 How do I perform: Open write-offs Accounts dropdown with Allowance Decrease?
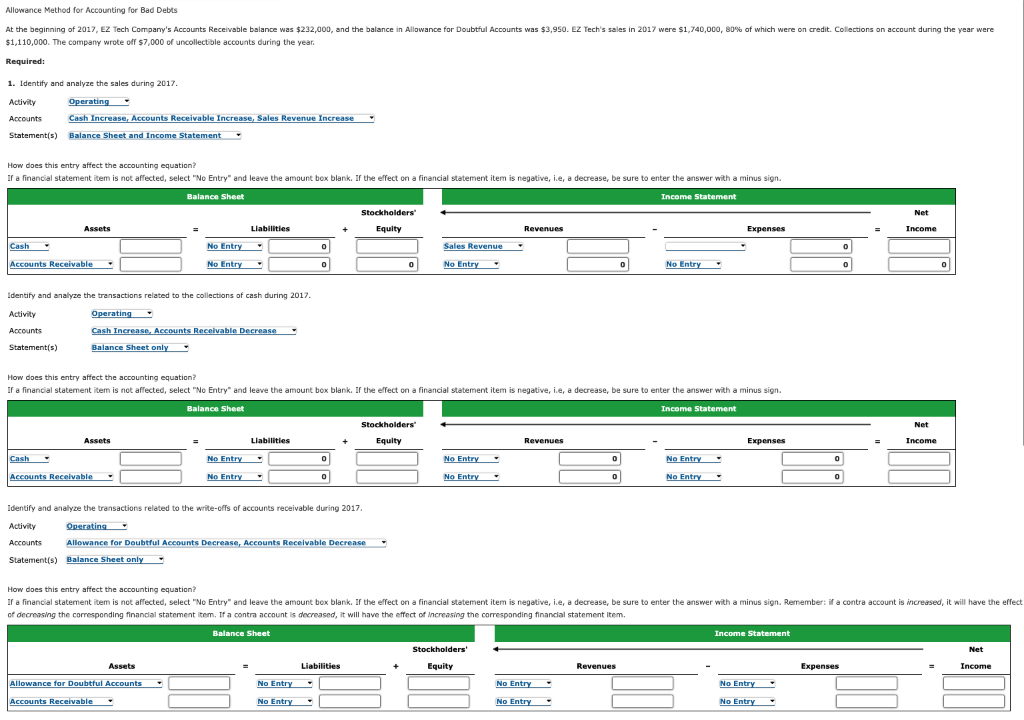pyautogui.click(x=227, y=543)
